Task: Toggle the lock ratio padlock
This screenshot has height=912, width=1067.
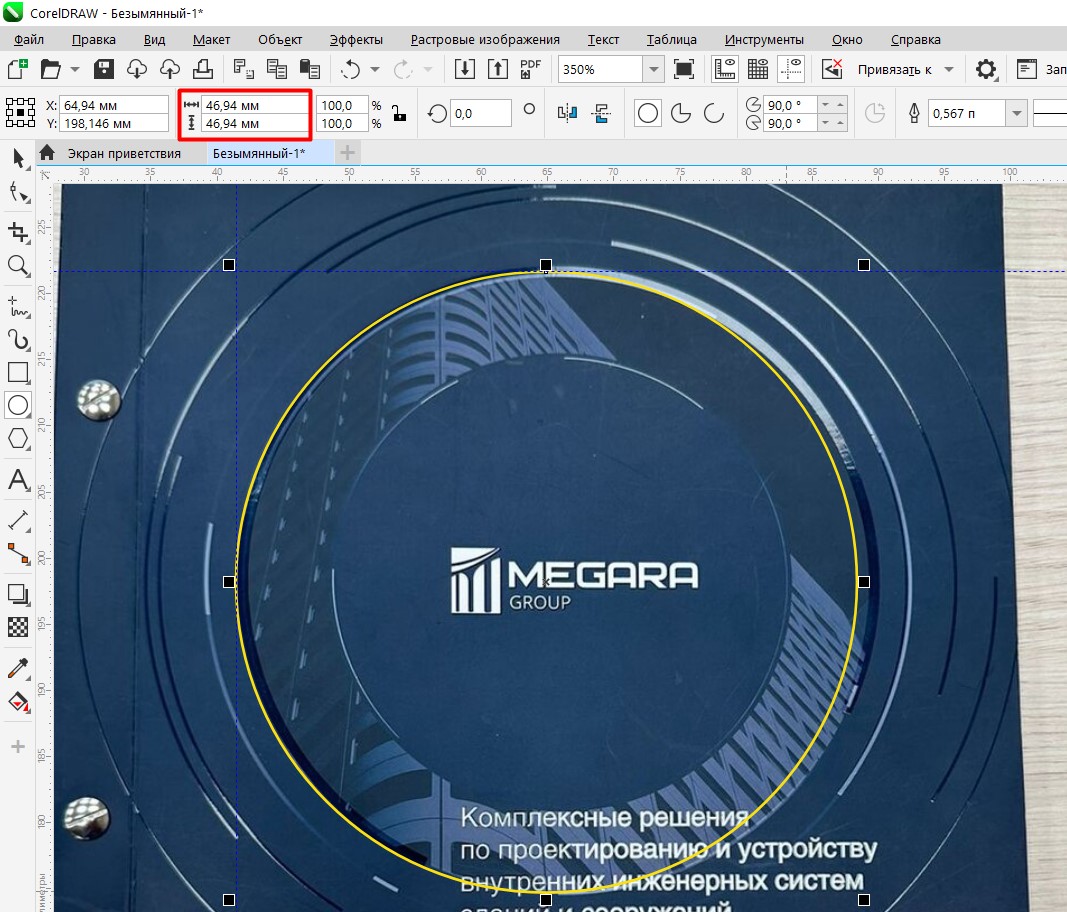Action: click(399, 113)
